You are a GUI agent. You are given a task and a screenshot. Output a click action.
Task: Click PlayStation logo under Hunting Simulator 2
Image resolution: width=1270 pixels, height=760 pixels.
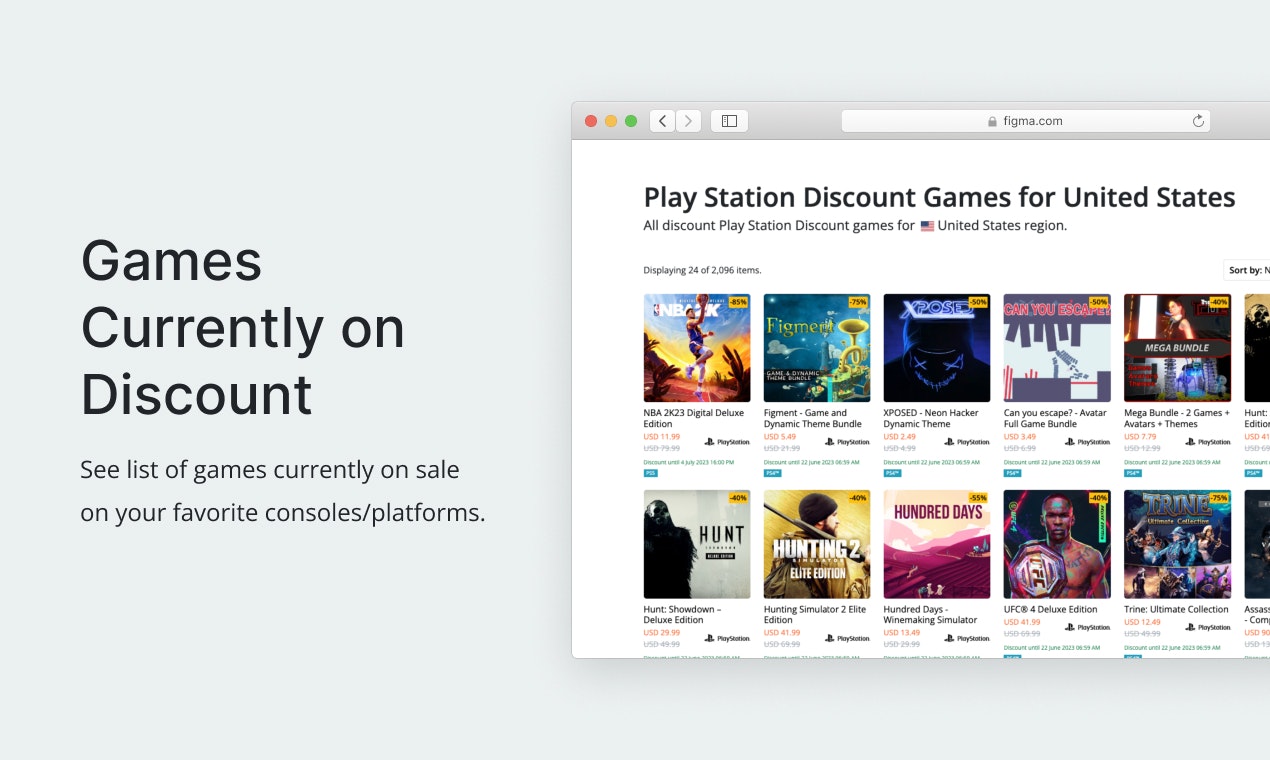pyautogui.click(x=847, y=637)
